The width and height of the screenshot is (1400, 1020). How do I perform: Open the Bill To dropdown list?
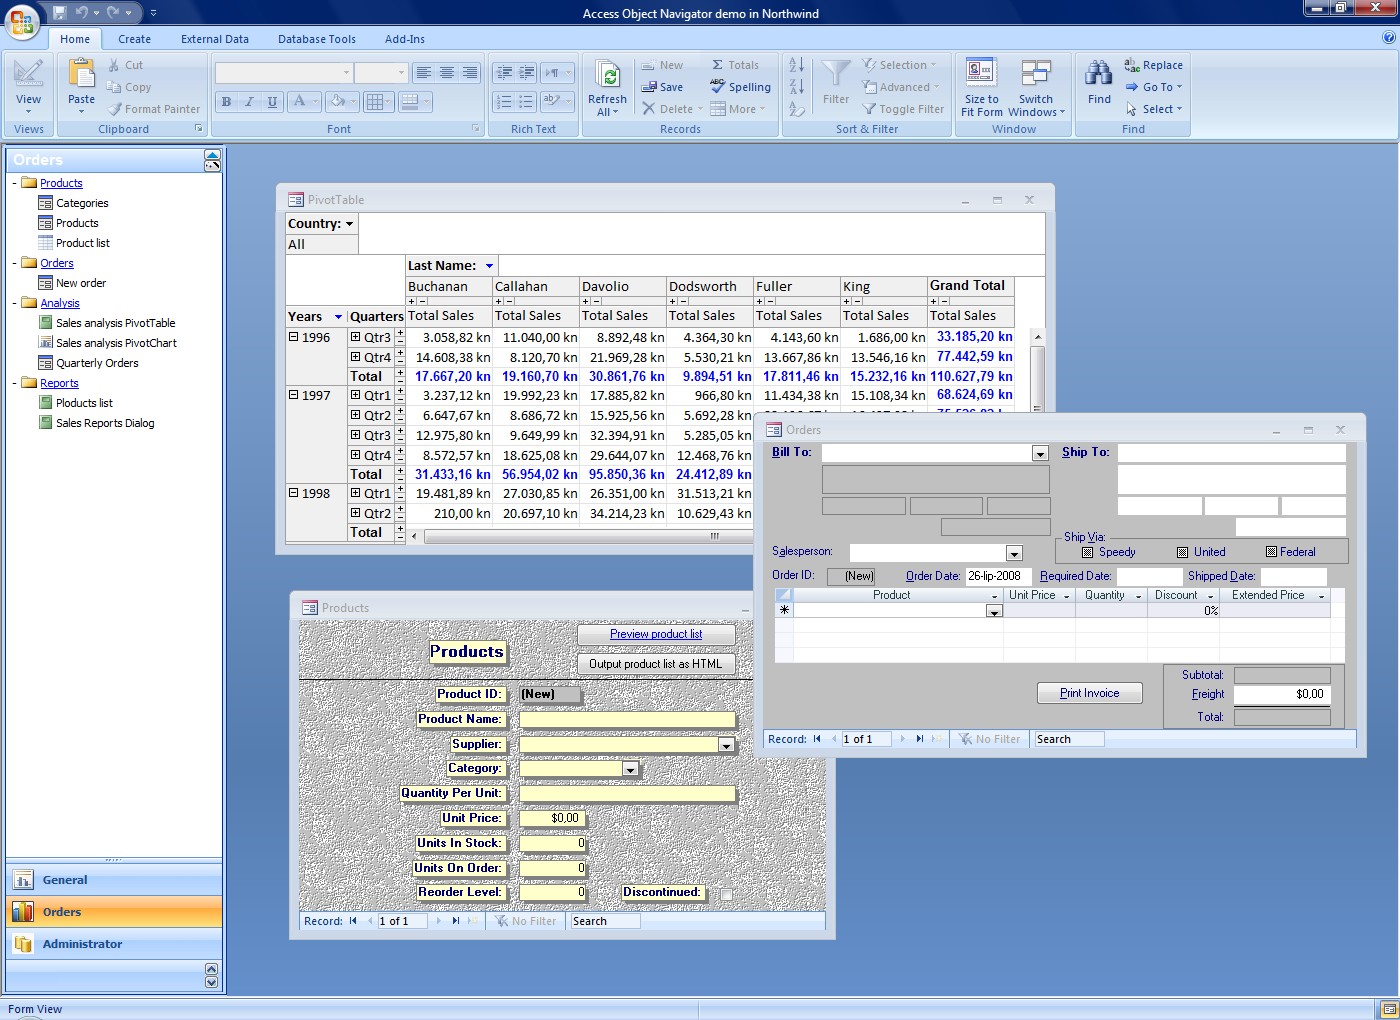coord(1040,454)
